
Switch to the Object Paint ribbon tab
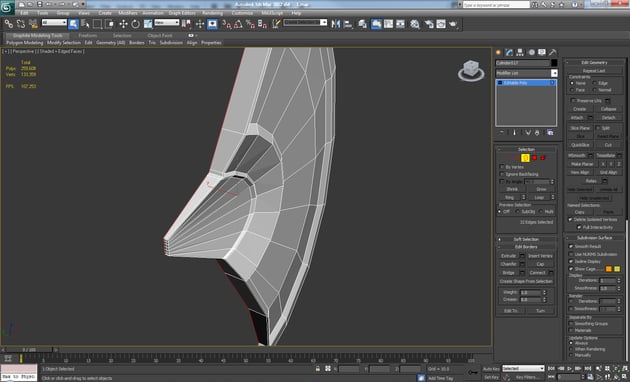[x=160, y=35]
